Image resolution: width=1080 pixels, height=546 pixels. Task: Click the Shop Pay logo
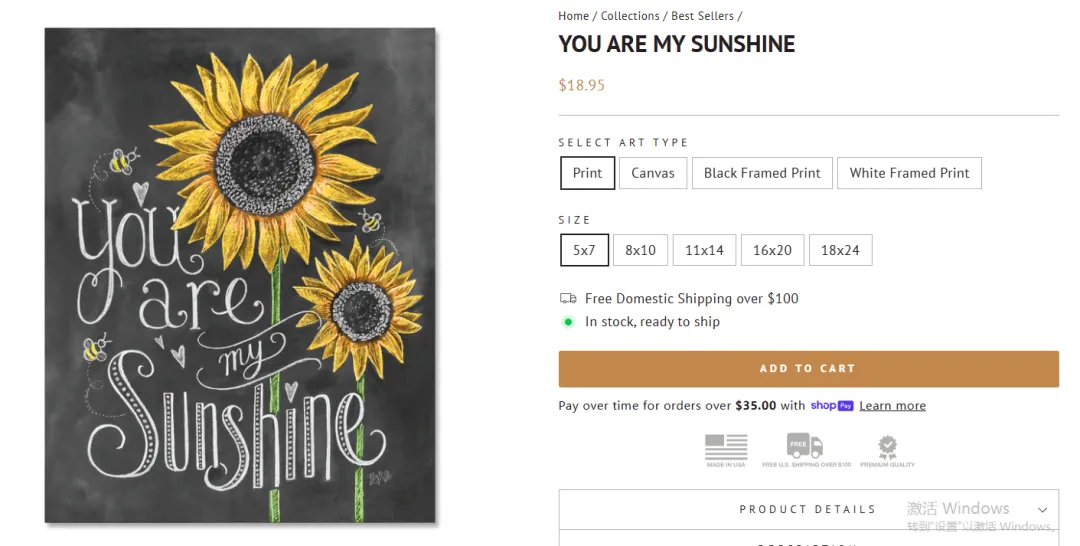tap(832, 405)
